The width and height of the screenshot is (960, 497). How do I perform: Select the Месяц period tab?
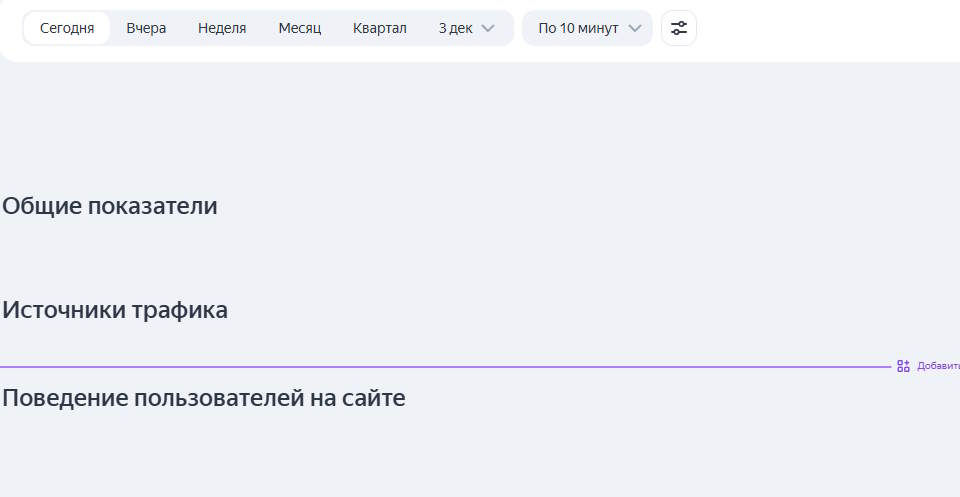click(299, 28)
